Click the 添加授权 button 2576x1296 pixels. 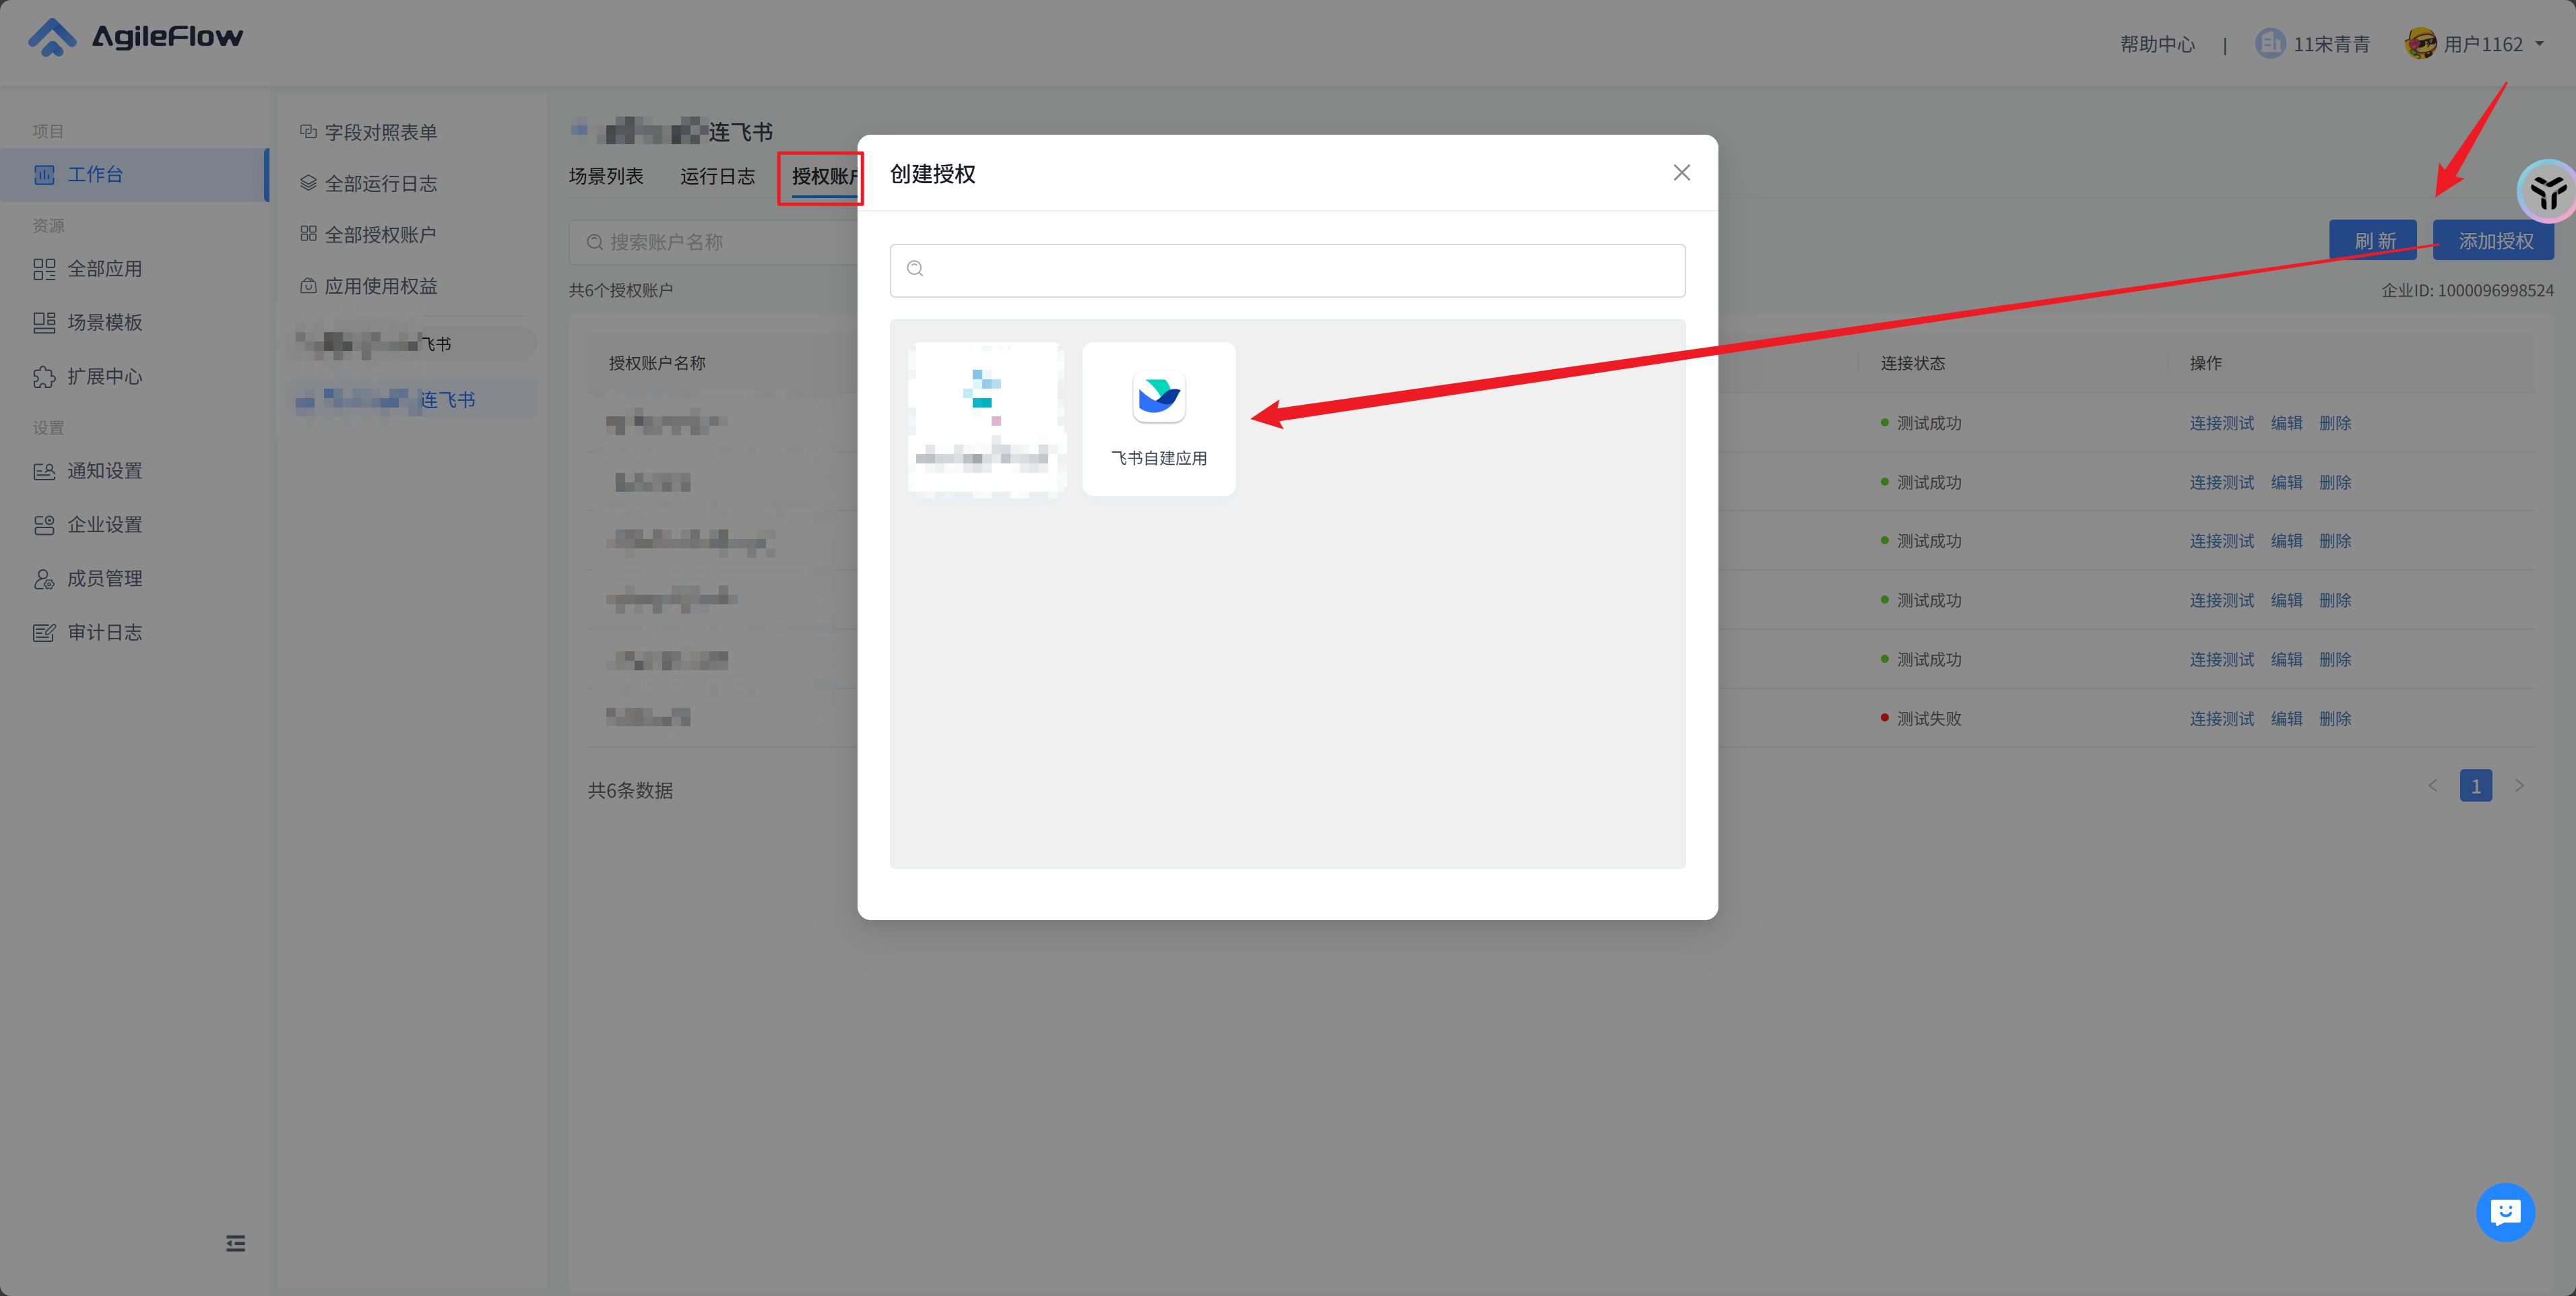pyautogui.click(x=2494, y=241)
